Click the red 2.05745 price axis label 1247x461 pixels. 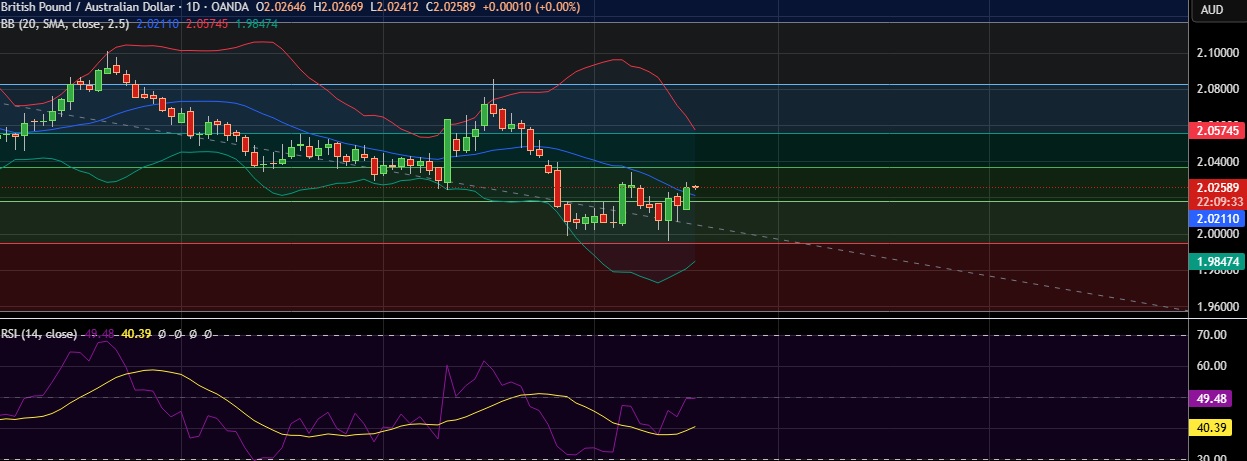[1216, 131]
